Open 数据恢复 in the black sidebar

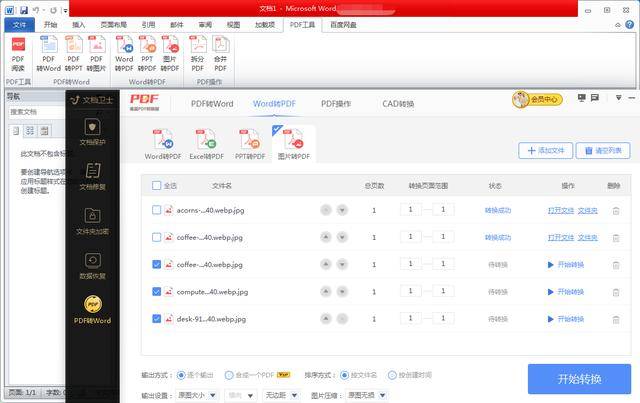tap(93, 266)
